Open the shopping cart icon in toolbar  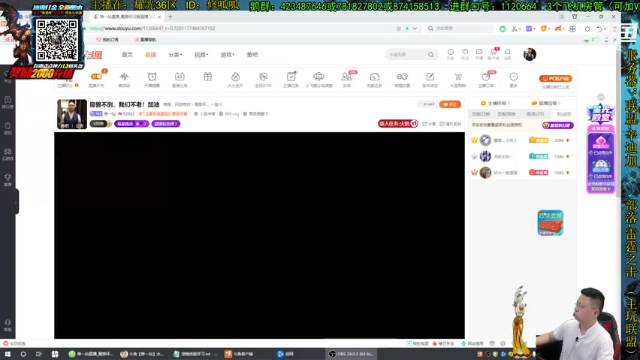(x=458, y=77)
